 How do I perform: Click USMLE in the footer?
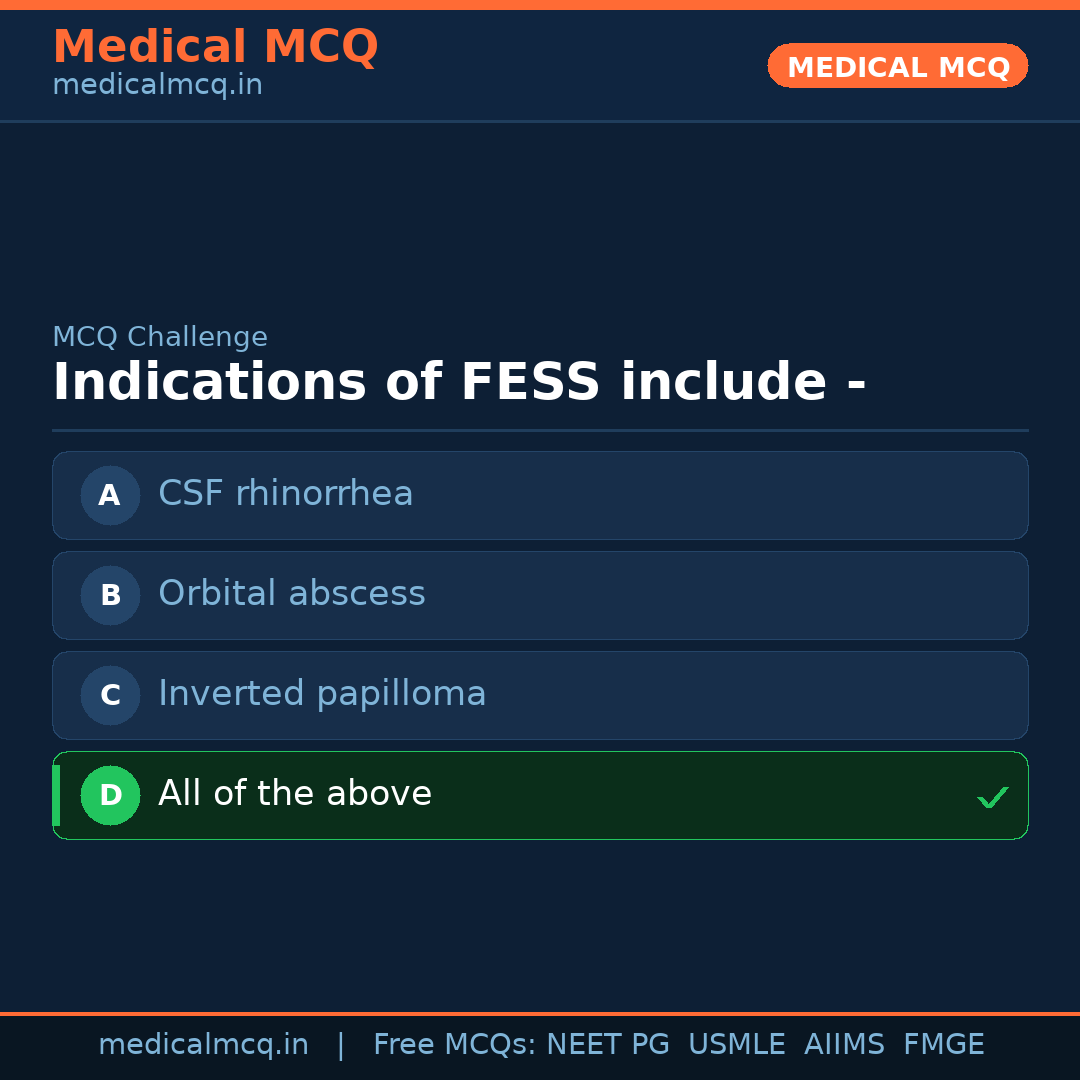tap(736, 1045)
